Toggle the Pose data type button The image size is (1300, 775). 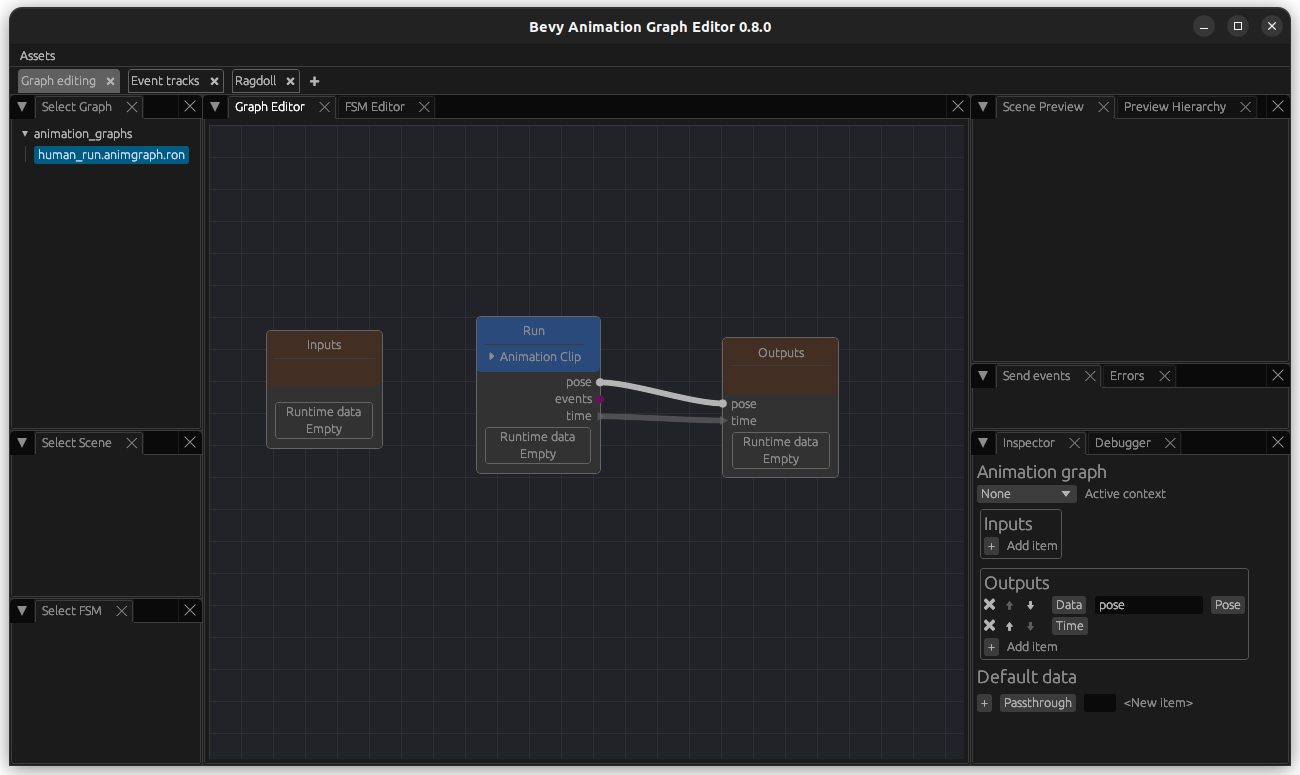[x=1227, y=604]
